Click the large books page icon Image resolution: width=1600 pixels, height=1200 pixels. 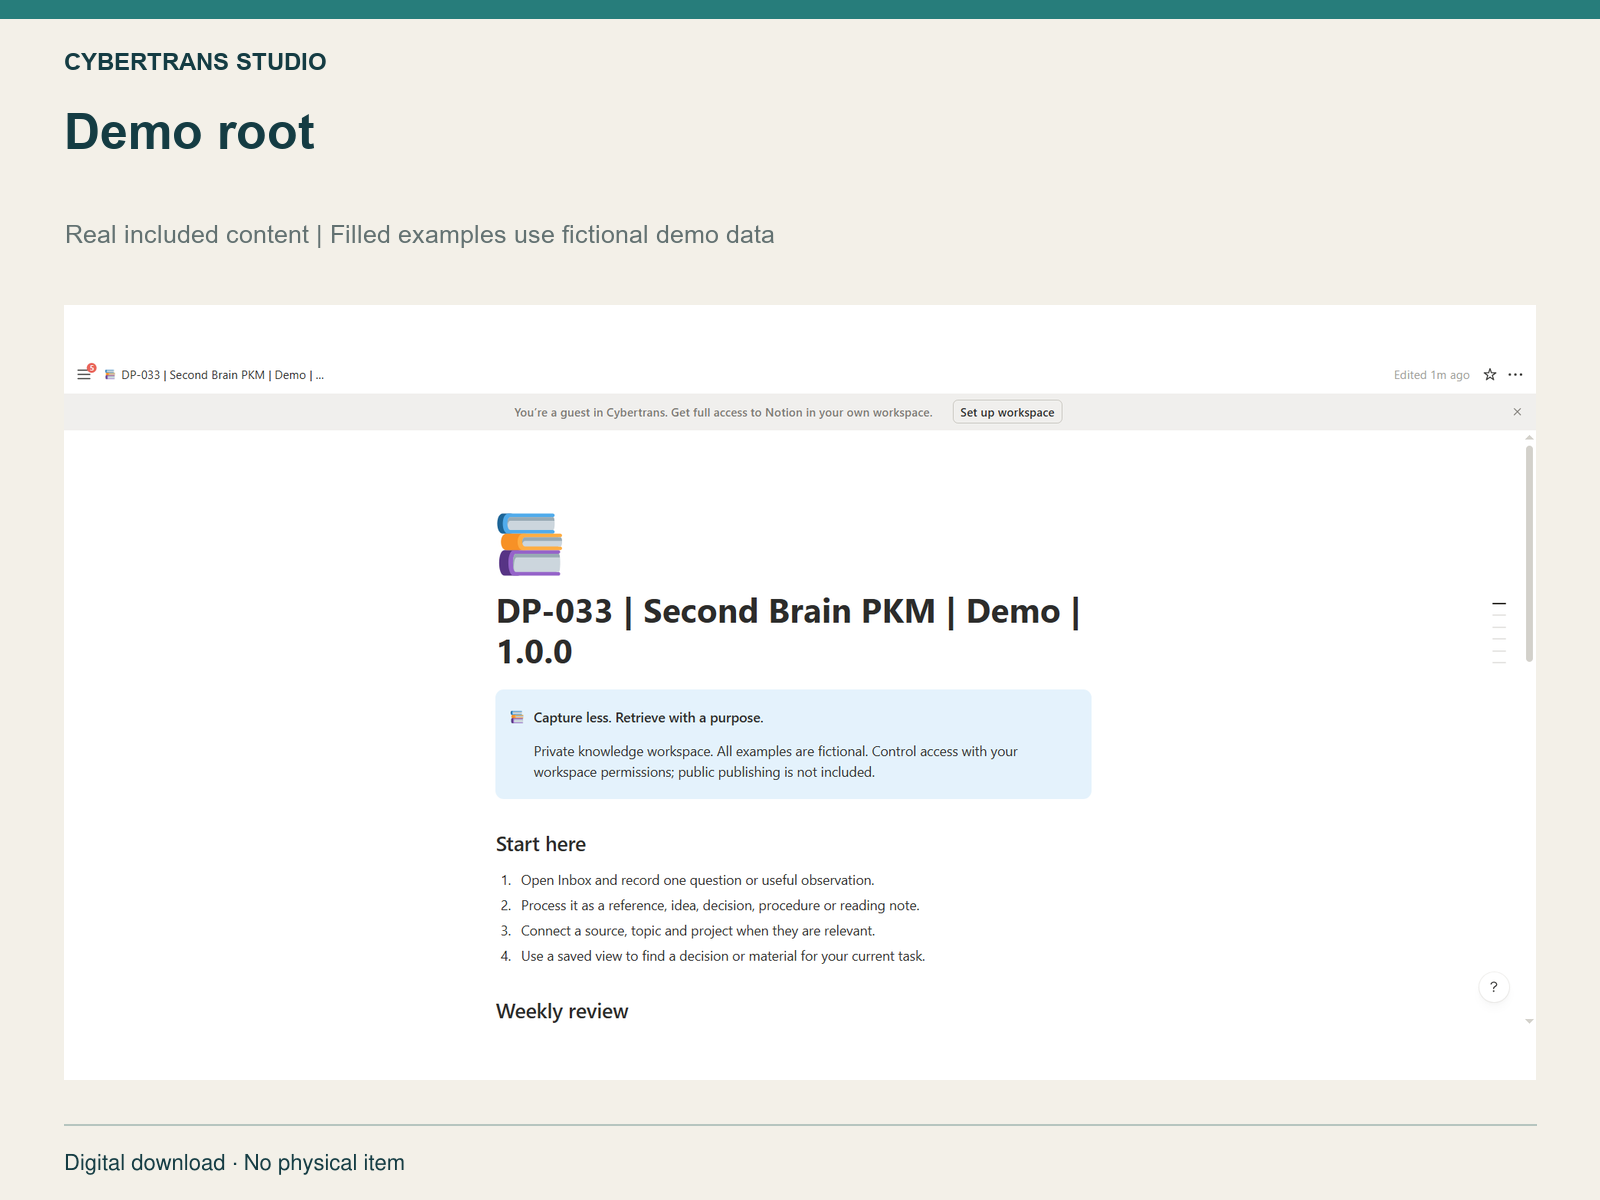point(530,544)
